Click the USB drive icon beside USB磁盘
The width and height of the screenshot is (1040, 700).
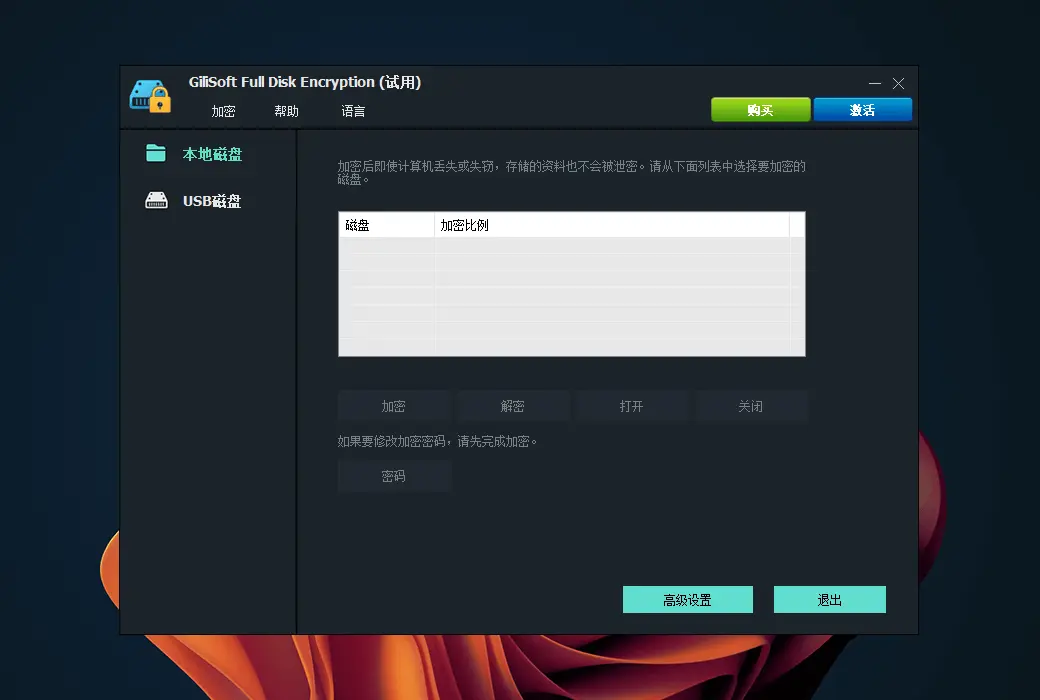point(157,200)
